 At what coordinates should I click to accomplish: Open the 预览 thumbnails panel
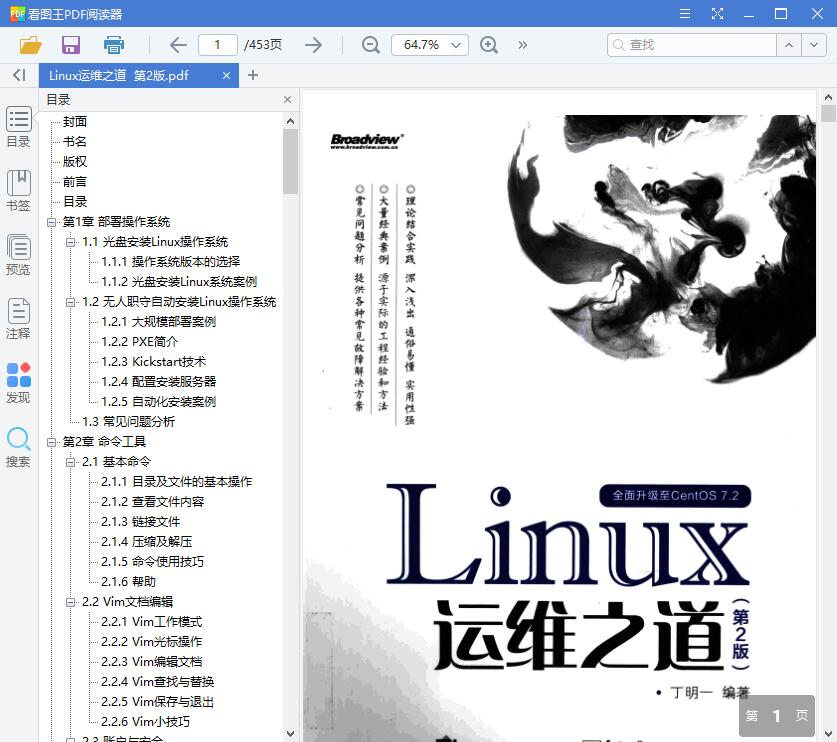(x=19, y=255)
